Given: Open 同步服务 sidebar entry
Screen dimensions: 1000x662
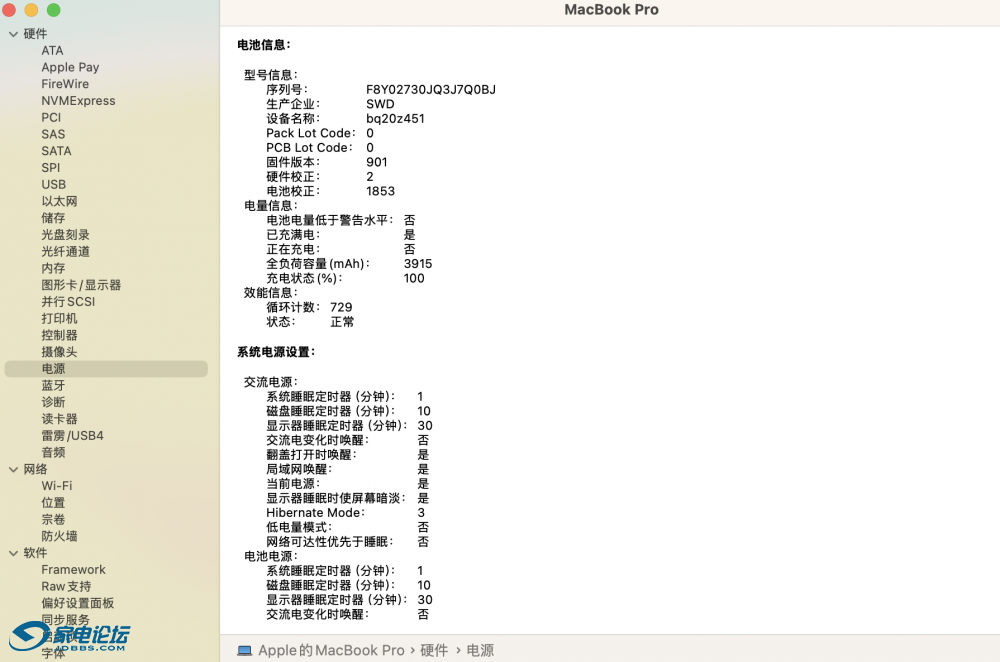Looking at the screenshot, I should pyautogui.click(x=65, y=619).
